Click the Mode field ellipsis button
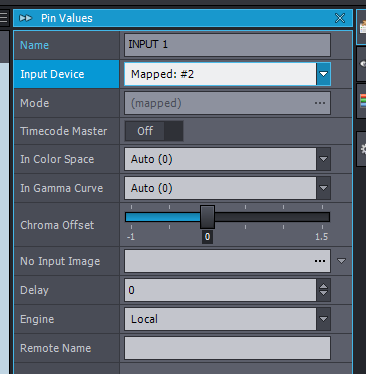Screen dimensions: 366x374 (x=320, y=103)
